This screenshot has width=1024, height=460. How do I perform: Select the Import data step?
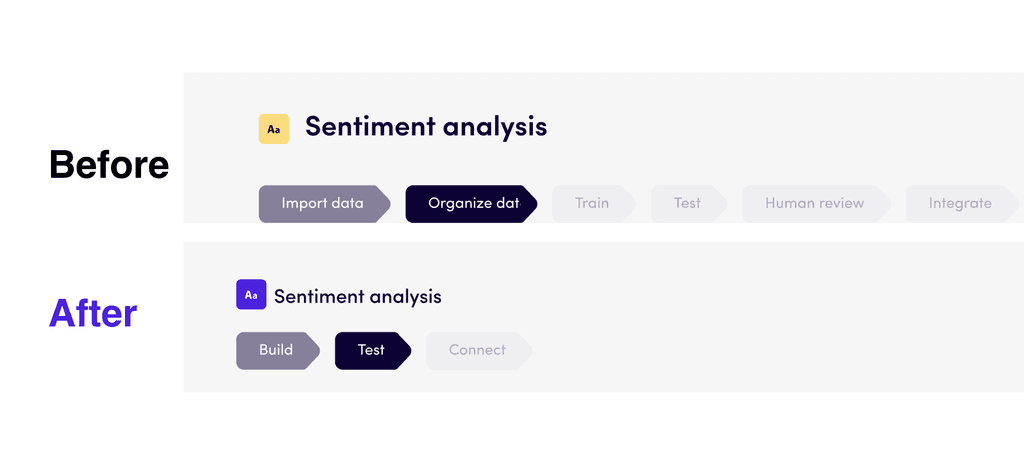322,204
